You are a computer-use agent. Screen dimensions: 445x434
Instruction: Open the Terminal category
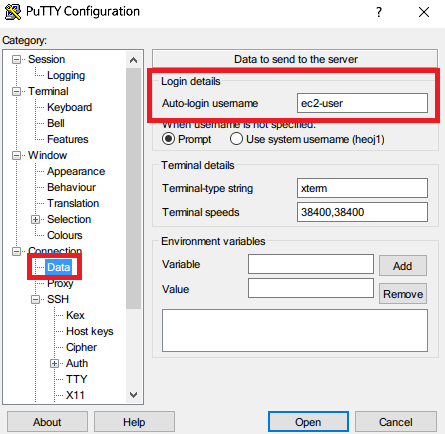point(48,91)
